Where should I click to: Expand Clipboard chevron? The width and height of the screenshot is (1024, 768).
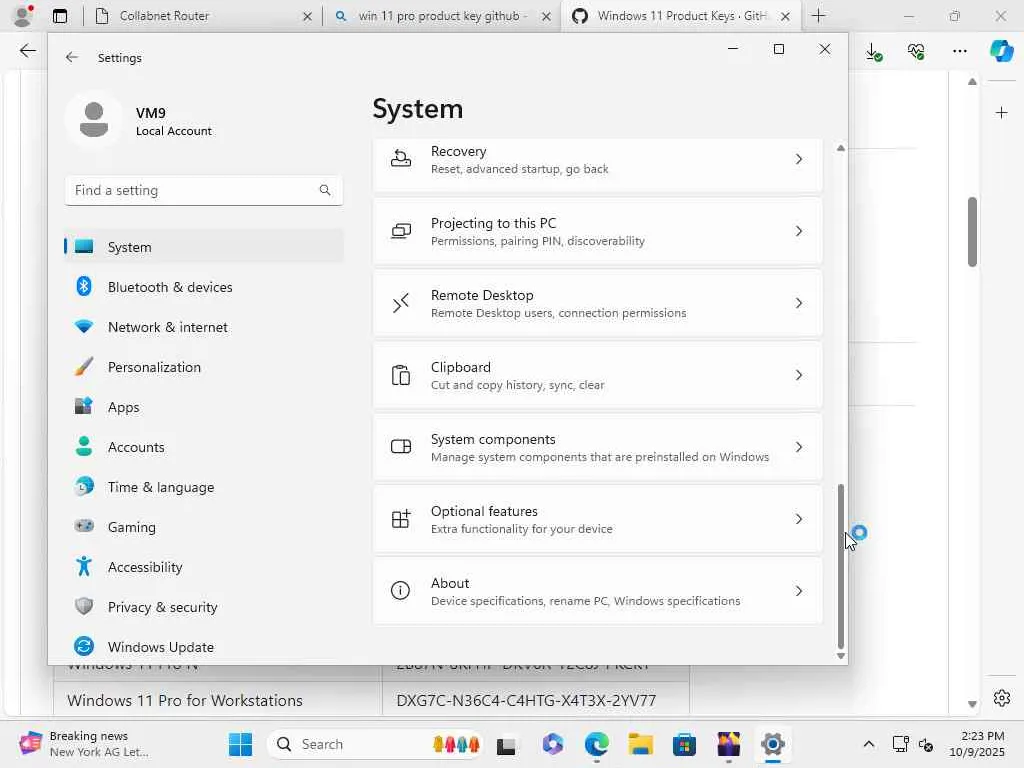[799, 375]
